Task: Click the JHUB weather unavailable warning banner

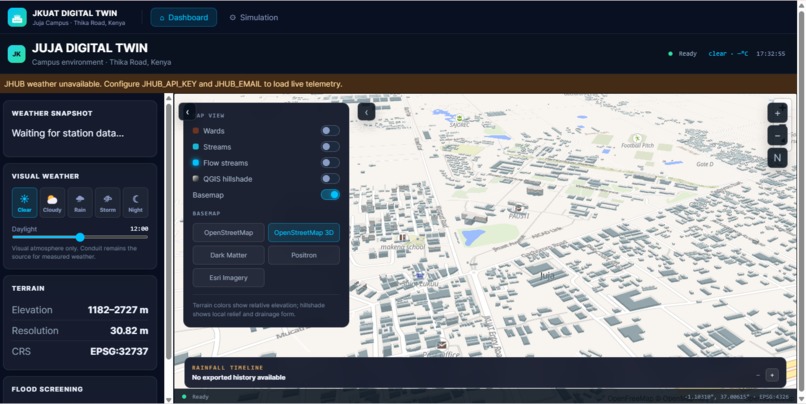Action: (398, 84)
